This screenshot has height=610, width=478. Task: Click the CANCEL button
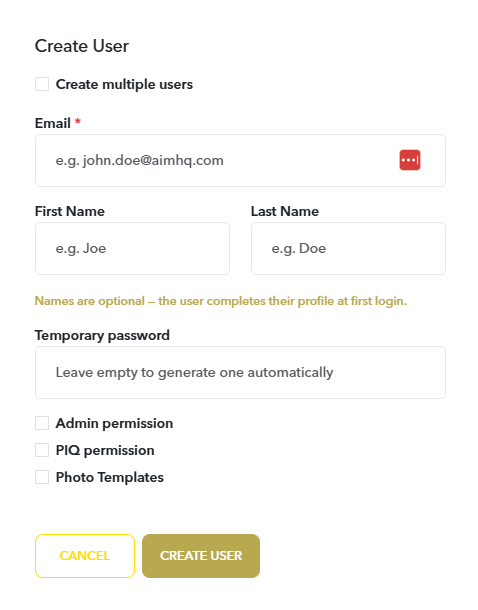point(85,556)
